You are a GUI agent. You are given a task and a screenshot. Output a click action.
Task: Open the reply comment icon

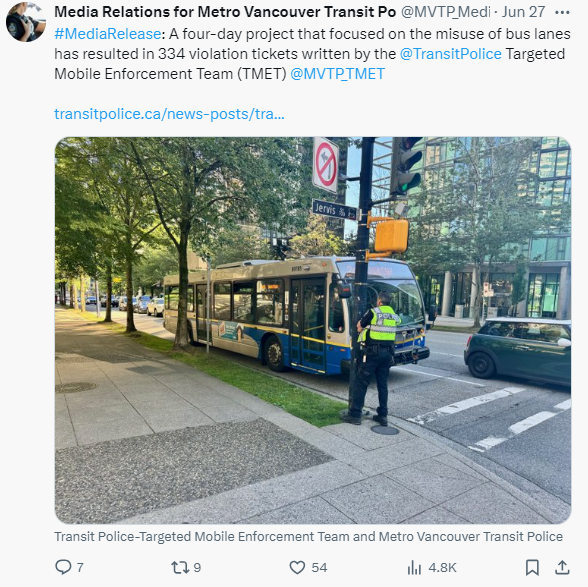(x=63, y=567)
